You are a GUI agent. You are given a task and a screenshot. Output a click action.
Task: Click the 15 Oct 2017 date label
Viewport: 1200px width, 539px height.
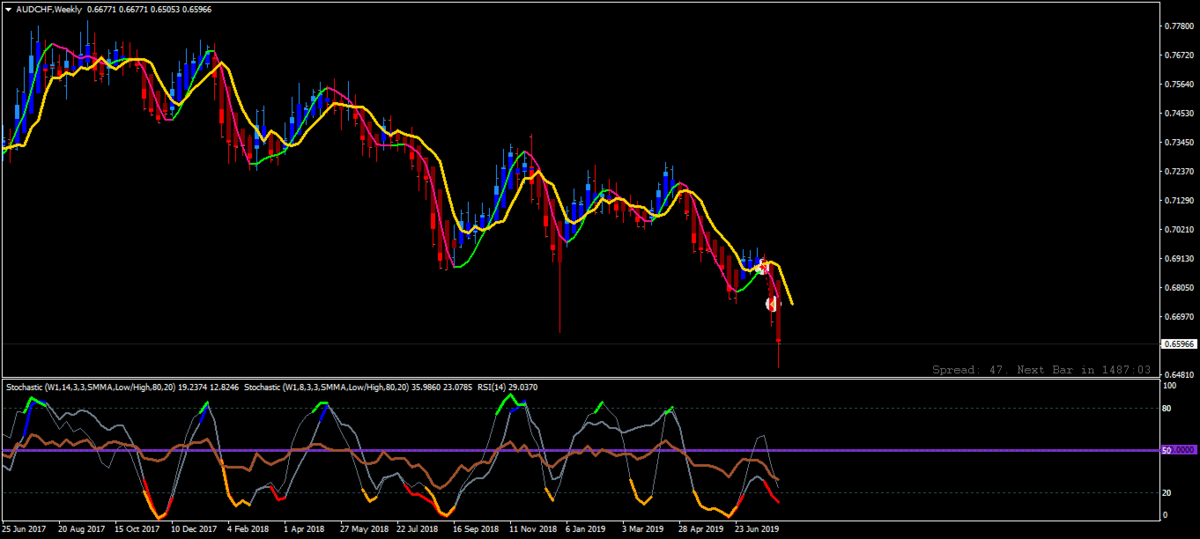[x=137, y=528]
